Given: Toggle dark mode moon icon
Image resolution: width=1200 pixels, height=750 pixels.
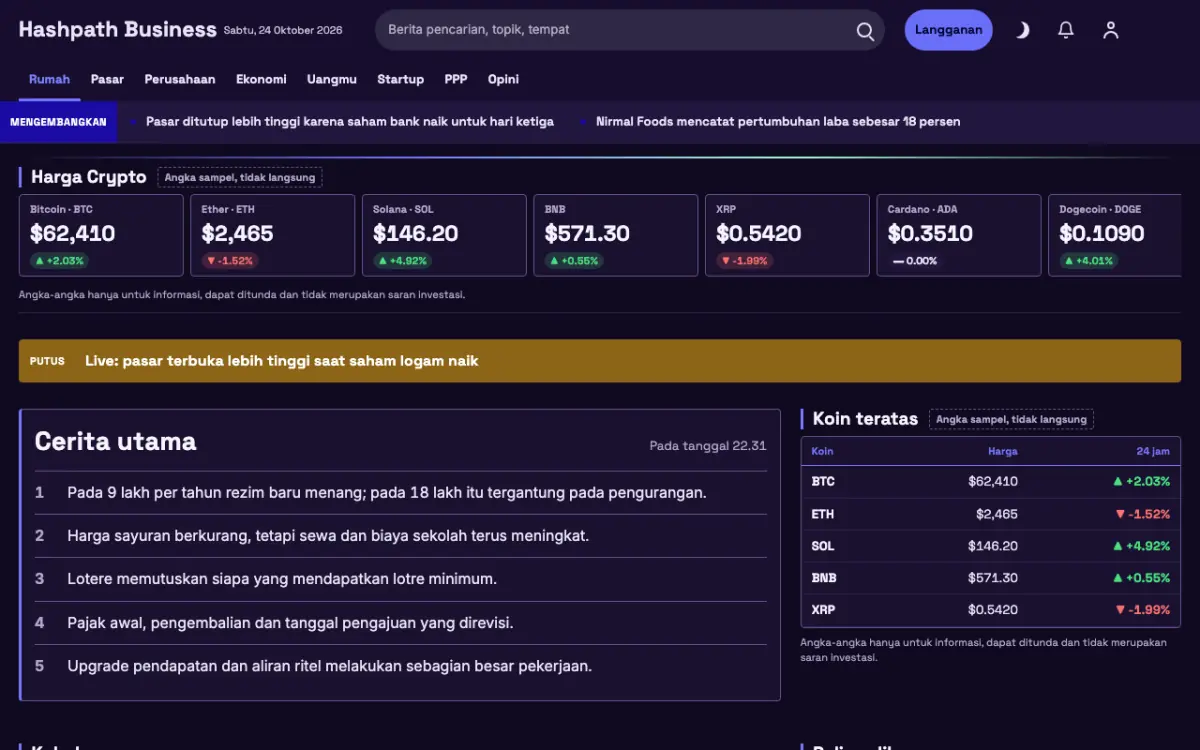Looking at the screenshot, I should click(x=1022, y=30).
